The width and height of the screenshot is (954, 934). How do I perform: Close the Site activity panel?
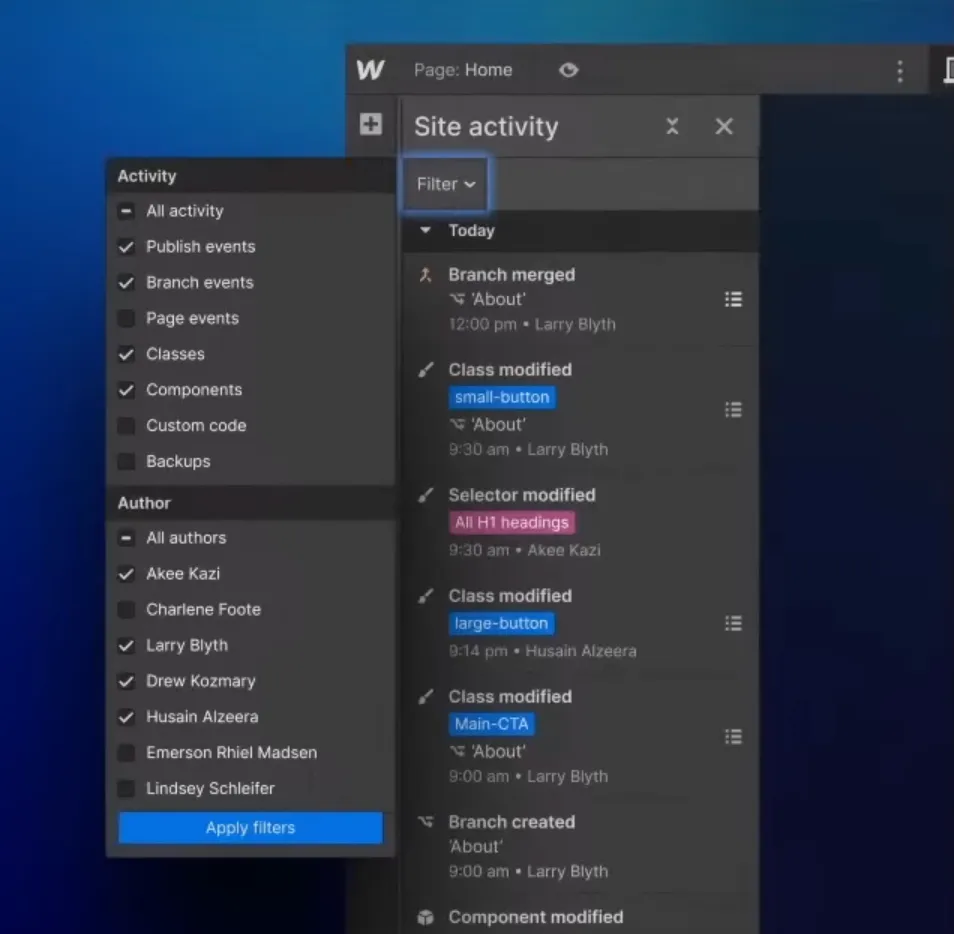(724, 127)
